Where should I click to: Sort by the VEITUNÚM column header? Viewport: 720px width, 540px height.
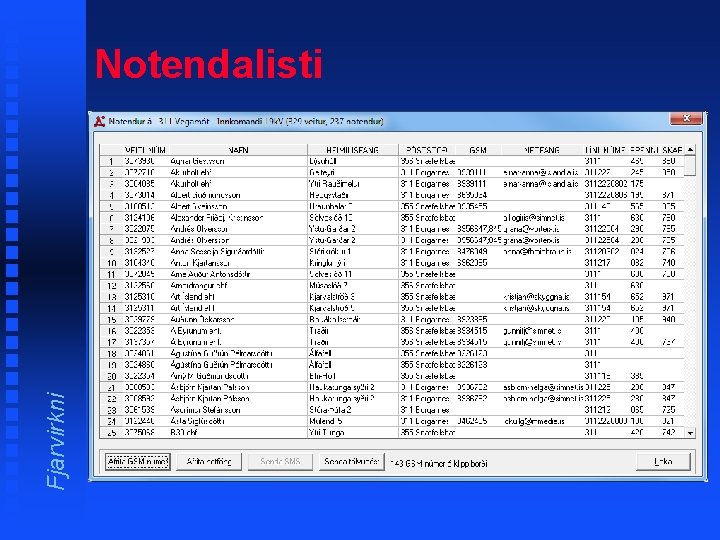[x=145, y=150]
